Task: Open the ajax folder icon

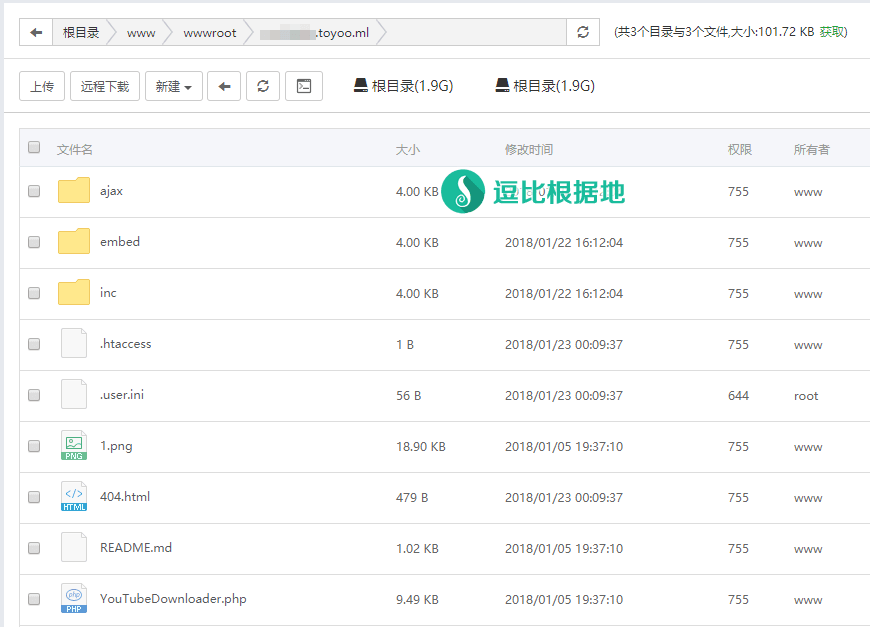Action: click(74, 191)
